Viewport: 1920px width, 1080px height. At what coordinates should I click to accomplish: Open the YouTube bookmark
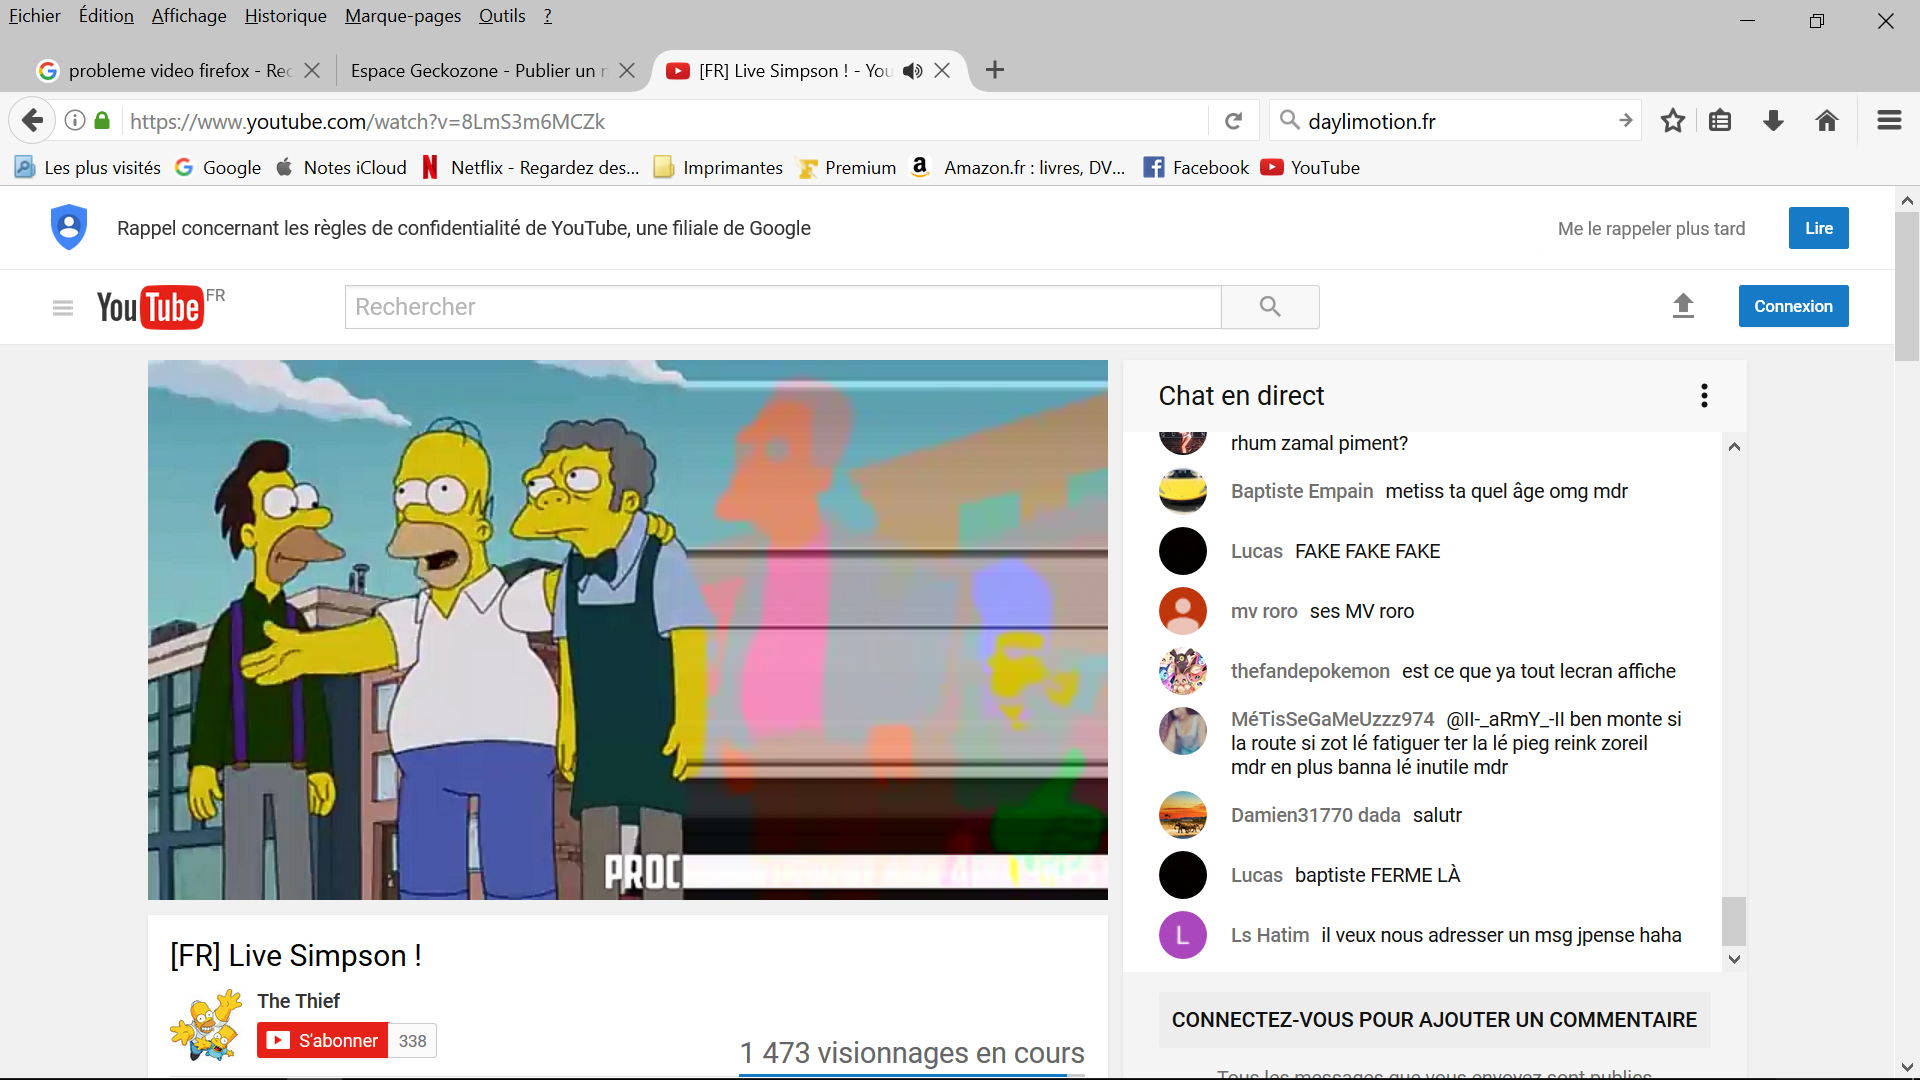(x=1310, y=168)
